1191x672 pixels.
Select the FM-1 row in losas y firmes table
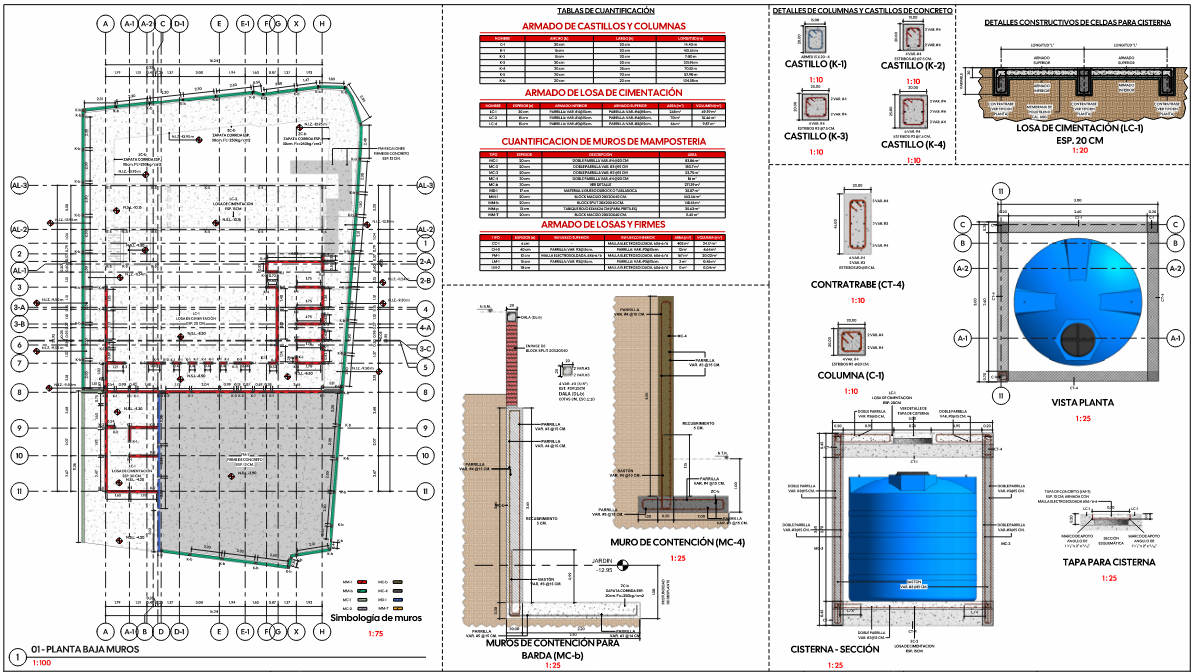(602, 255)
